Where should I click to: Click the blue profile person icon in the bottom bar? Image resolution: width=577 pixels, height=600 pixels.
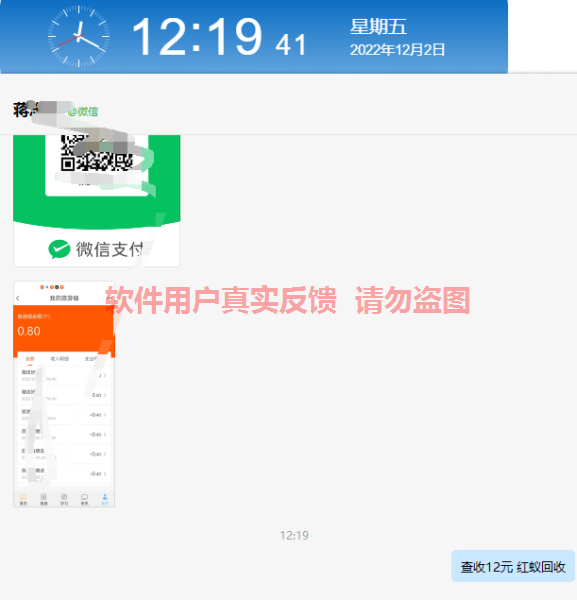(105, 499)
